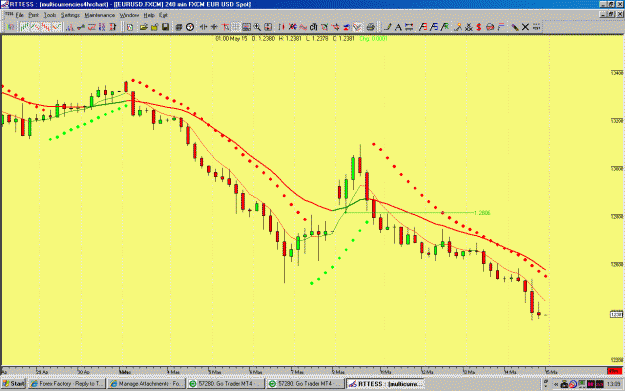Click the checkmark chart icon in toolbar
Viewport: 625px width, 391px height.
tap(357, 27)
